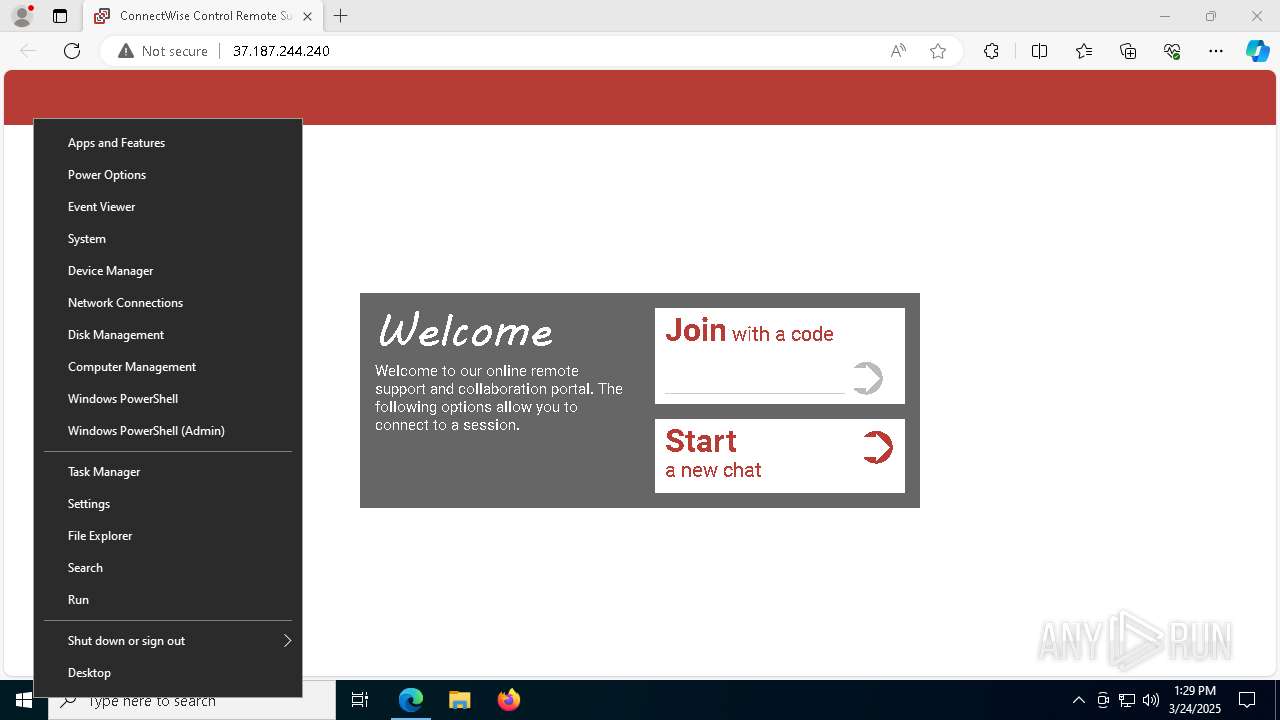Click the join code input field

pyautogui.click(x=754, y=380)
